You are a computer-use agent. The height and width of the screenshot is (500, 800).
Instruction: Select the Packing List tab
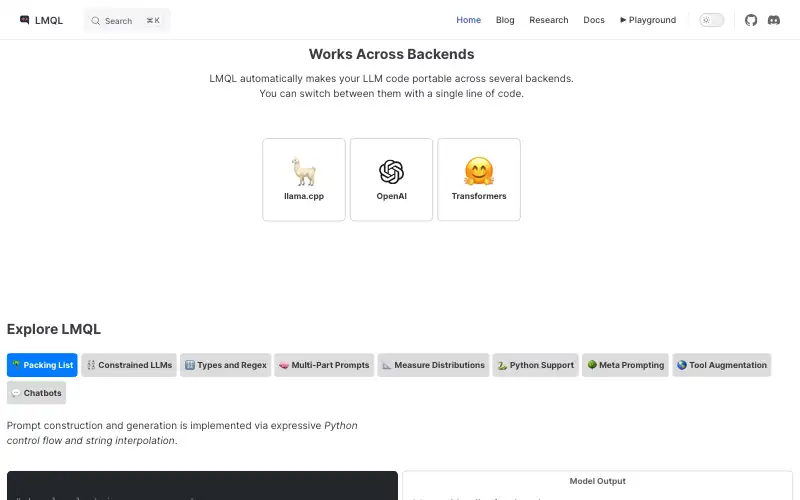click(42, 365)
